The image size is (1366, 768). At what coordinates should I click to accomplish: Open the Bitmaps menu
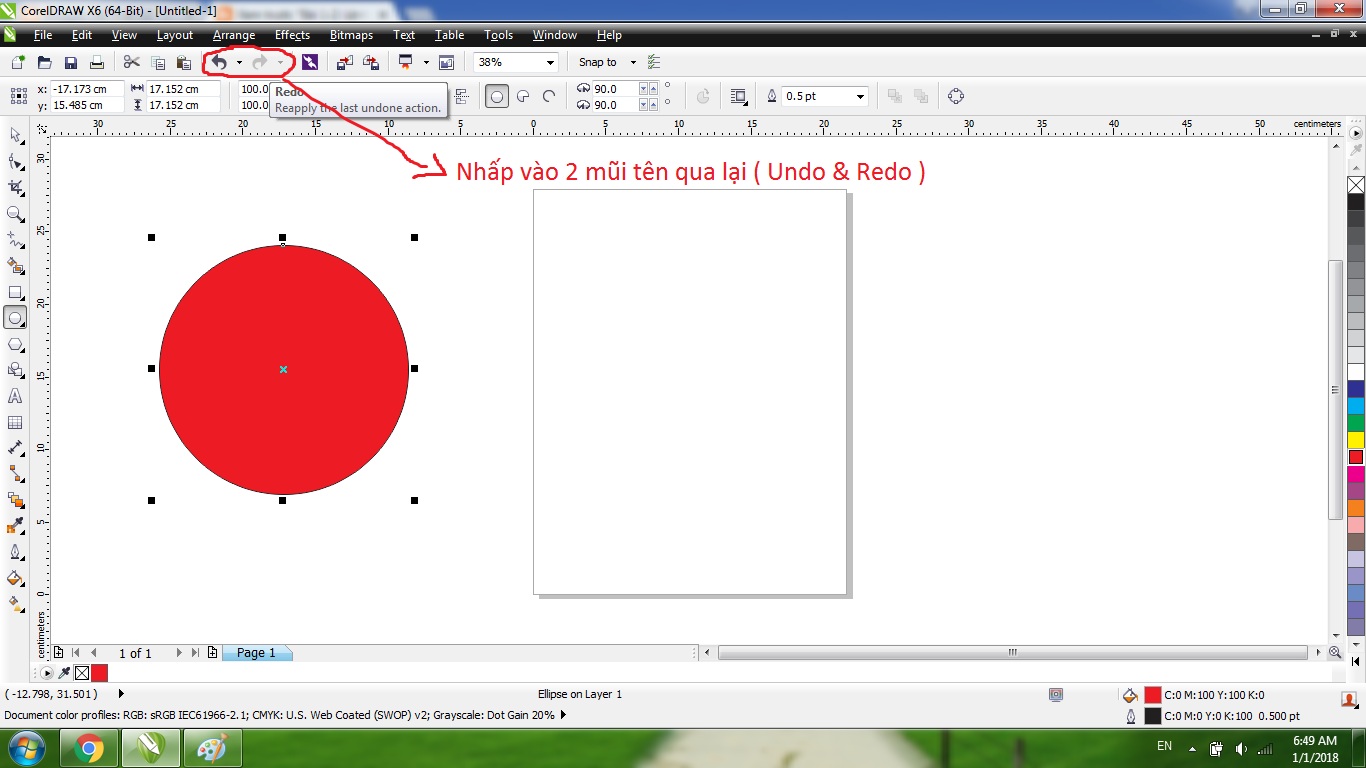[351, 35]
